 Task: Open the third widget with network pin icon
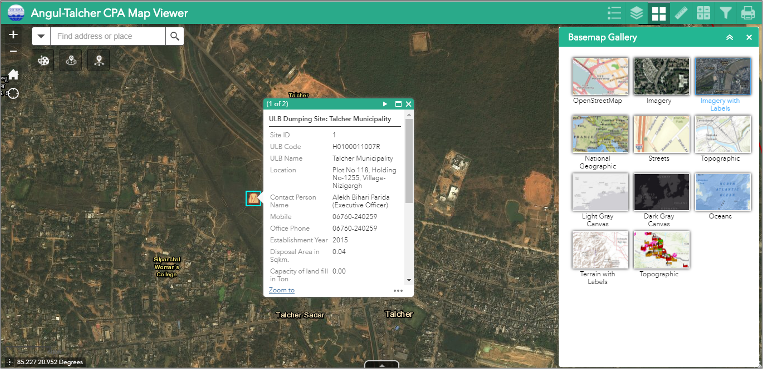(x=99, y=60)
